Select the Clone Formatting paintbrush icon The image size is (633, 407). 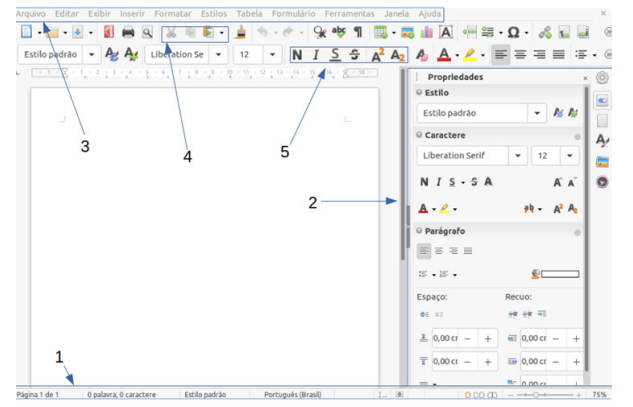[241, 31]
